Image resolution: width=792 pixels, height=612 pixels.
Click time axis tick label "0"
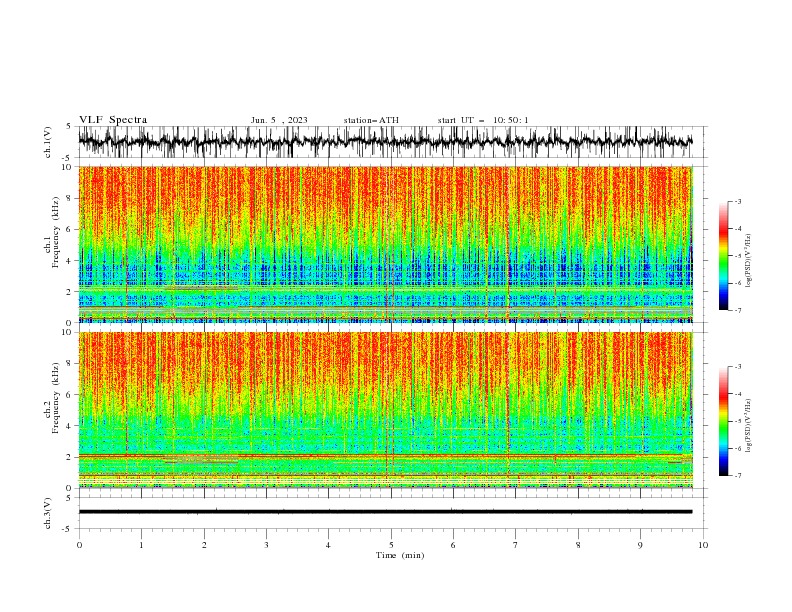click(x=79, y=545)
